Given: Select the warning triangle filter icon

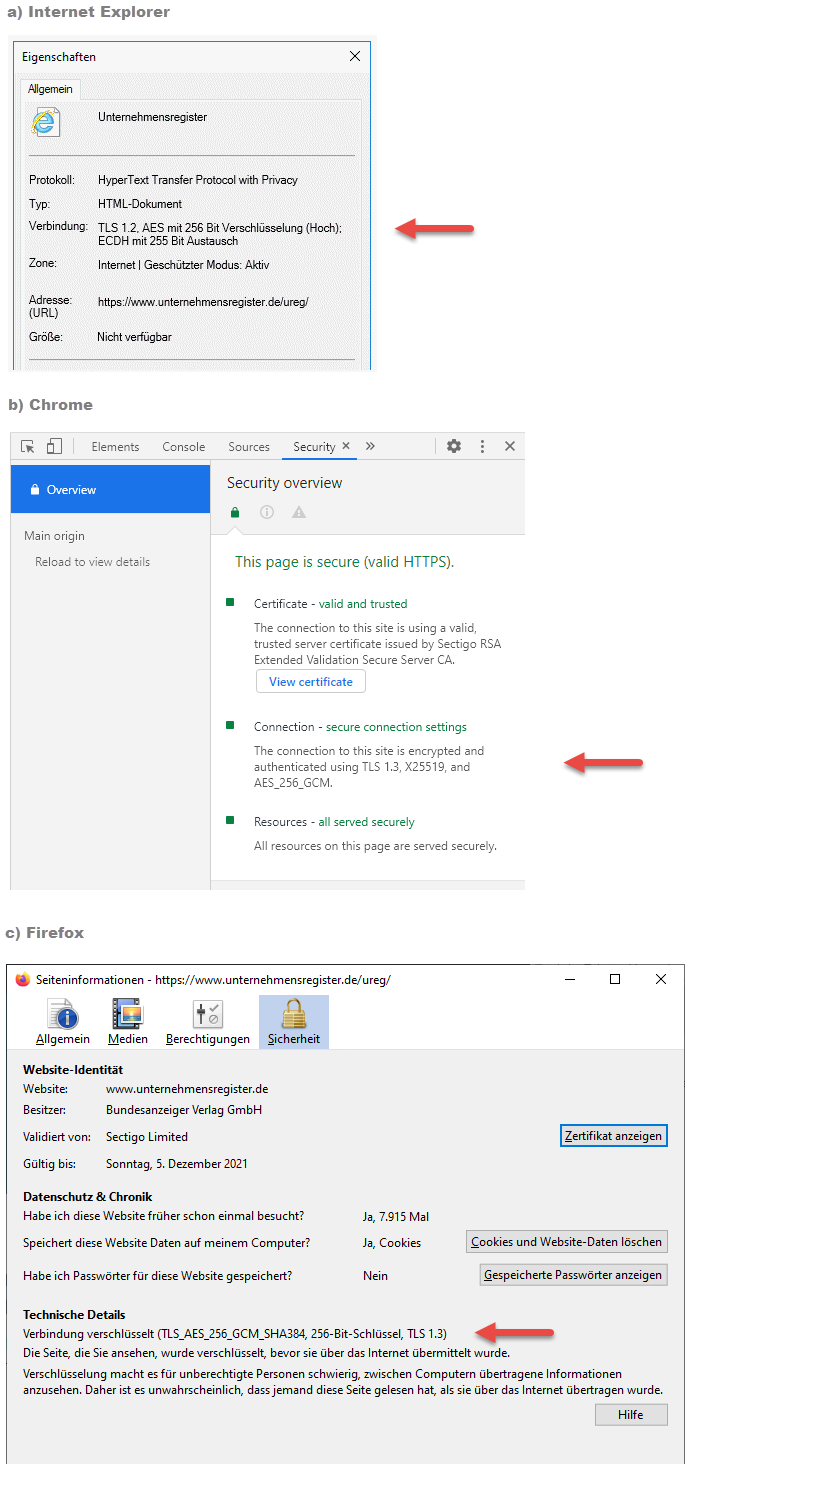Looking at the screenshot, I should coord(298,512).
